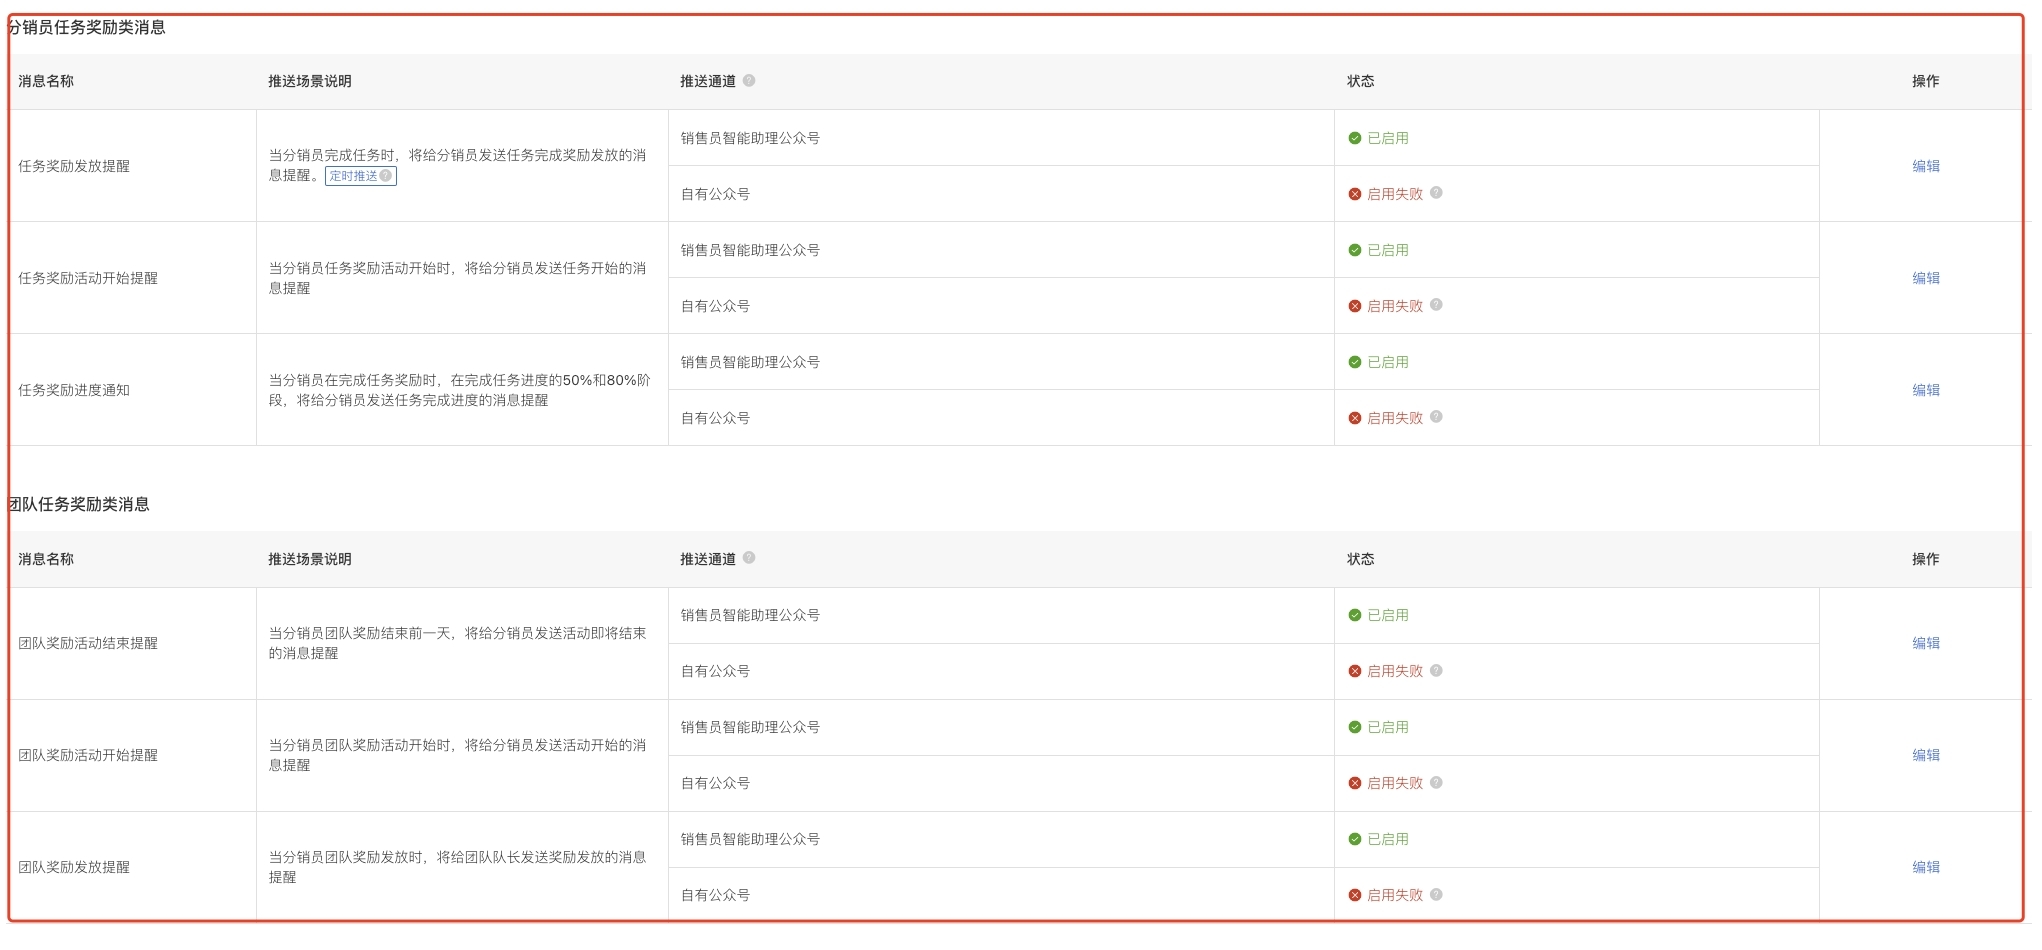Select 任务奖励进度通知 message name

(74, 390)
